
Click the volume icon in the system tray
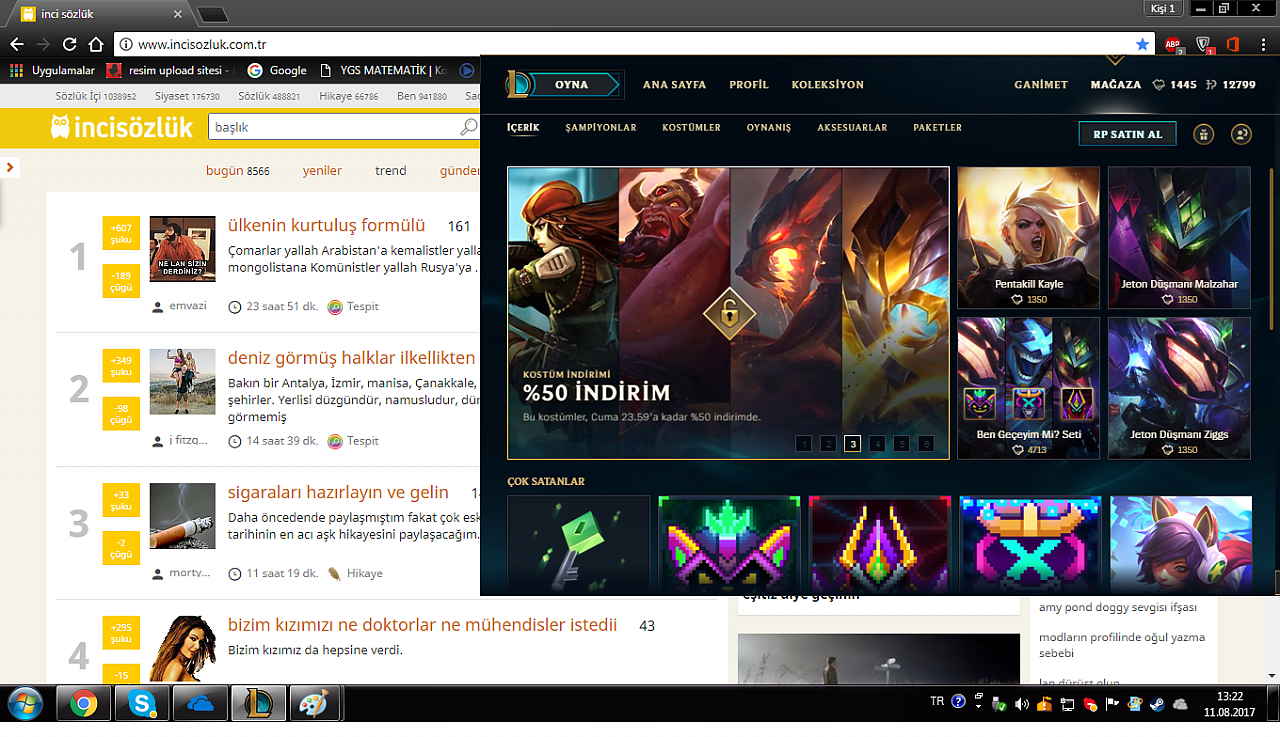tap(1021, 704)
